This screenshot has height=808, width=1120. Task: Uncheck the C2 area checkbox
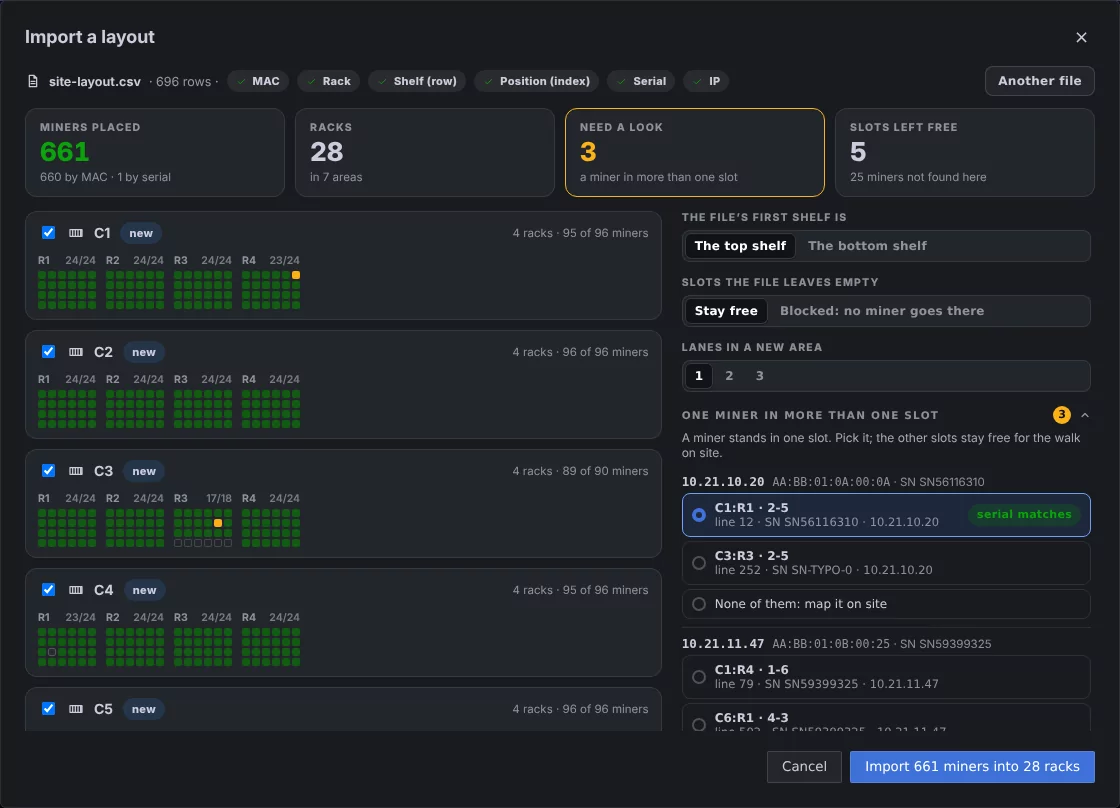coord(48,351)
